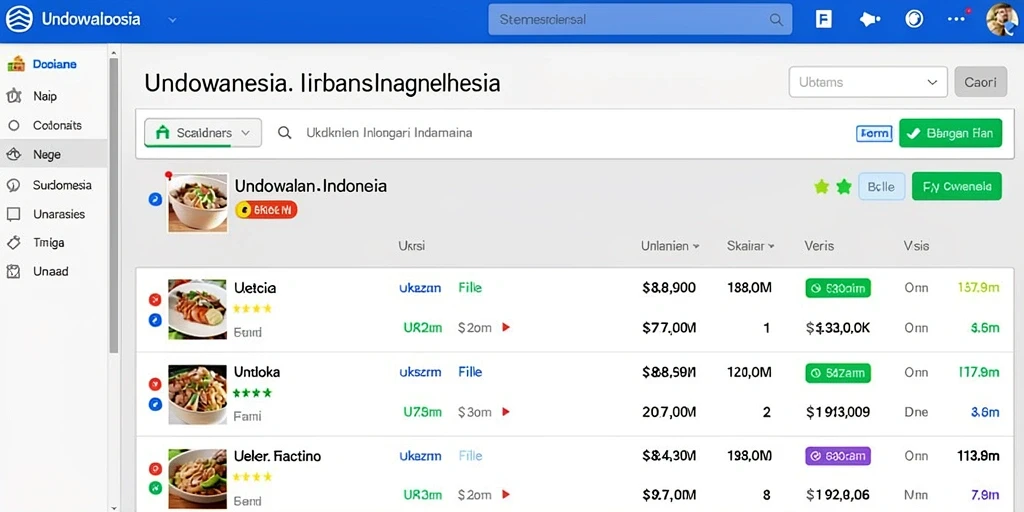Open the user profile avatar
1024x512 pixels.
tap(1002, 20)
